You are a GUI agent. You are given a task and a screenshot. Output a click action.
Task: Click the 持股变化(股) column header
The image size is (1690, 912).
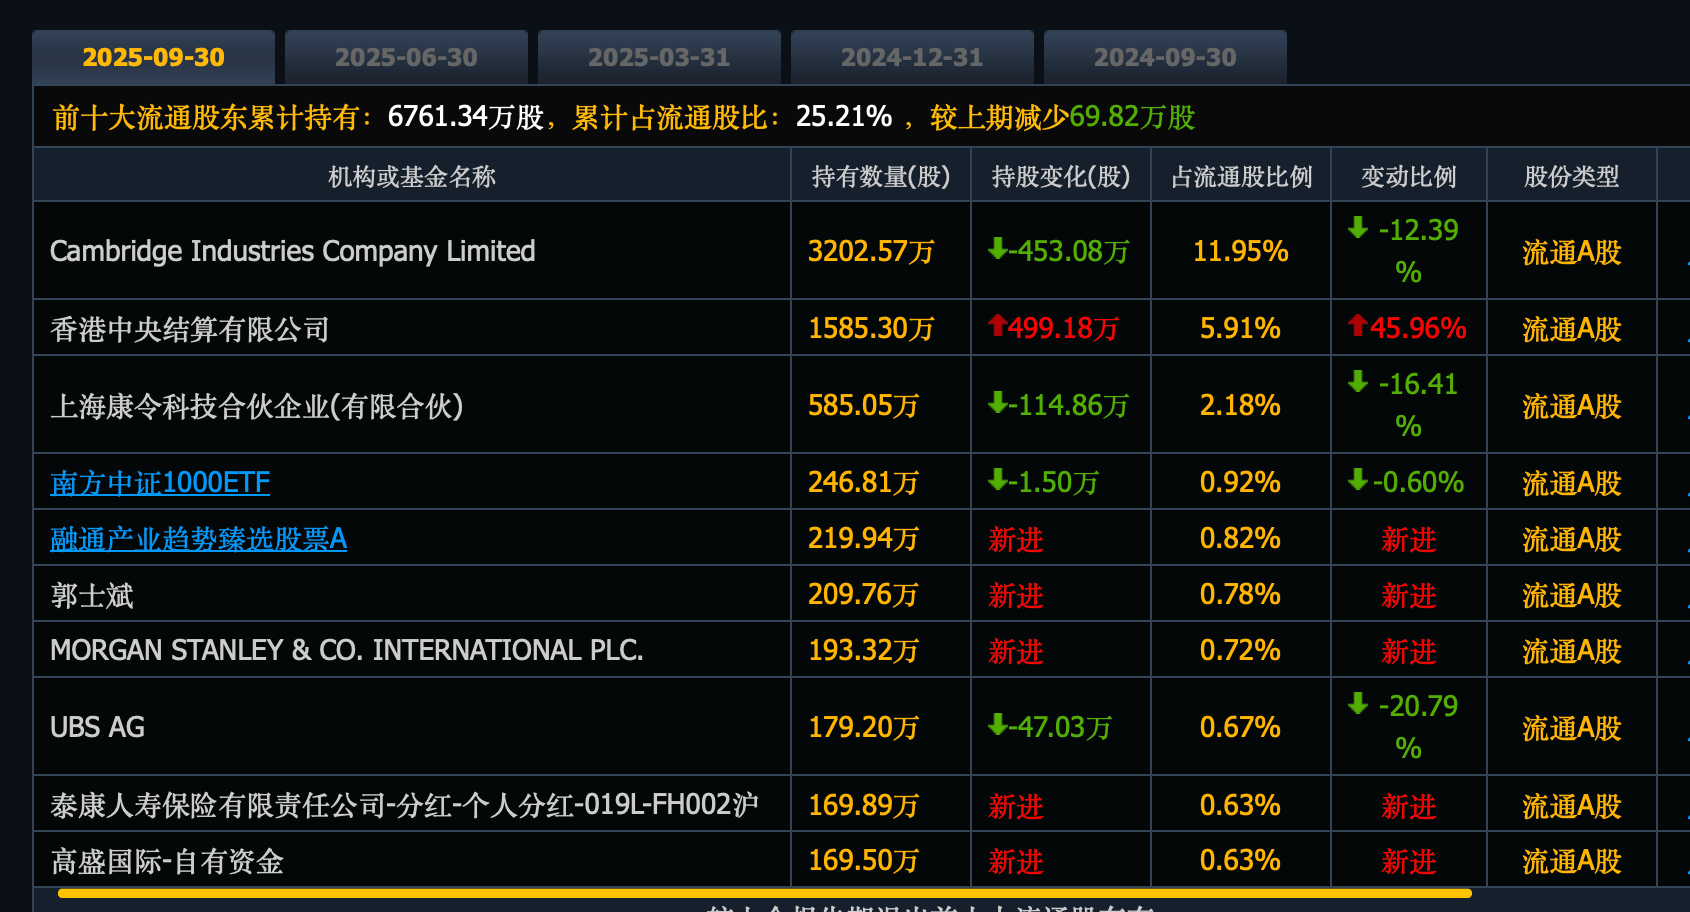[x=1061, y=177]
